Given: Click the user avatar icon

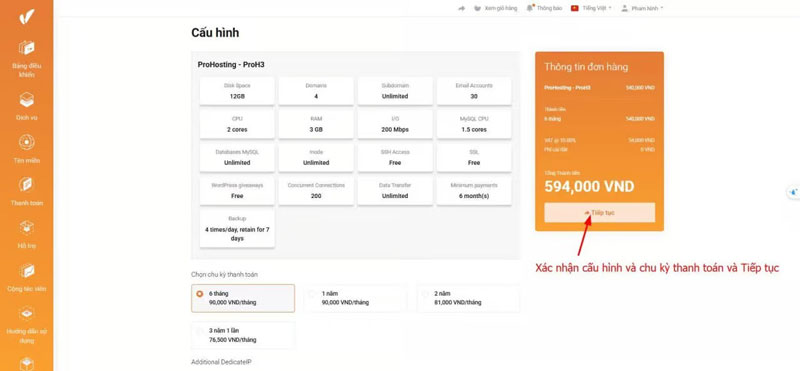Looking at the screenshot, I should [624, 8].
